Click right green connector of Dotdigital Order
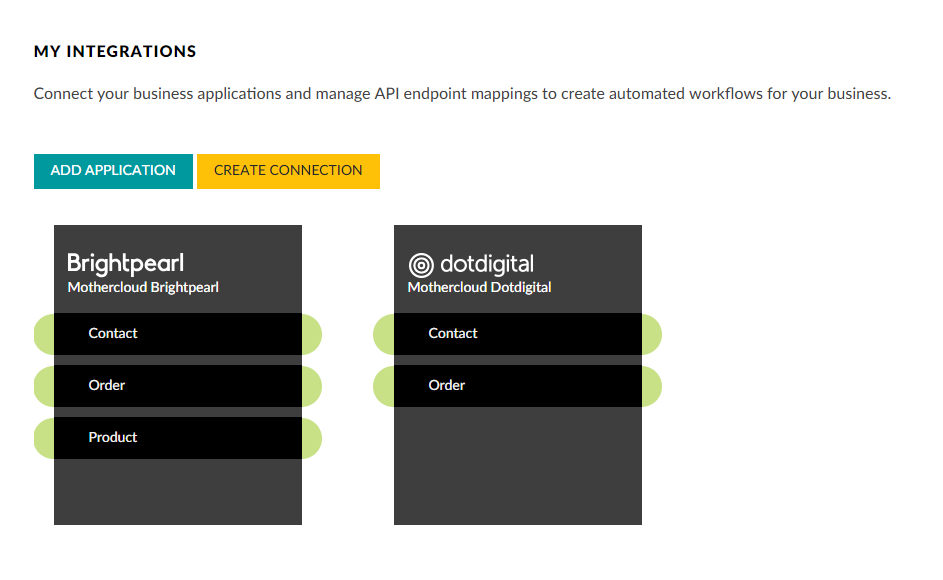This screenshot has width=943, height=580. coord(651,386)
